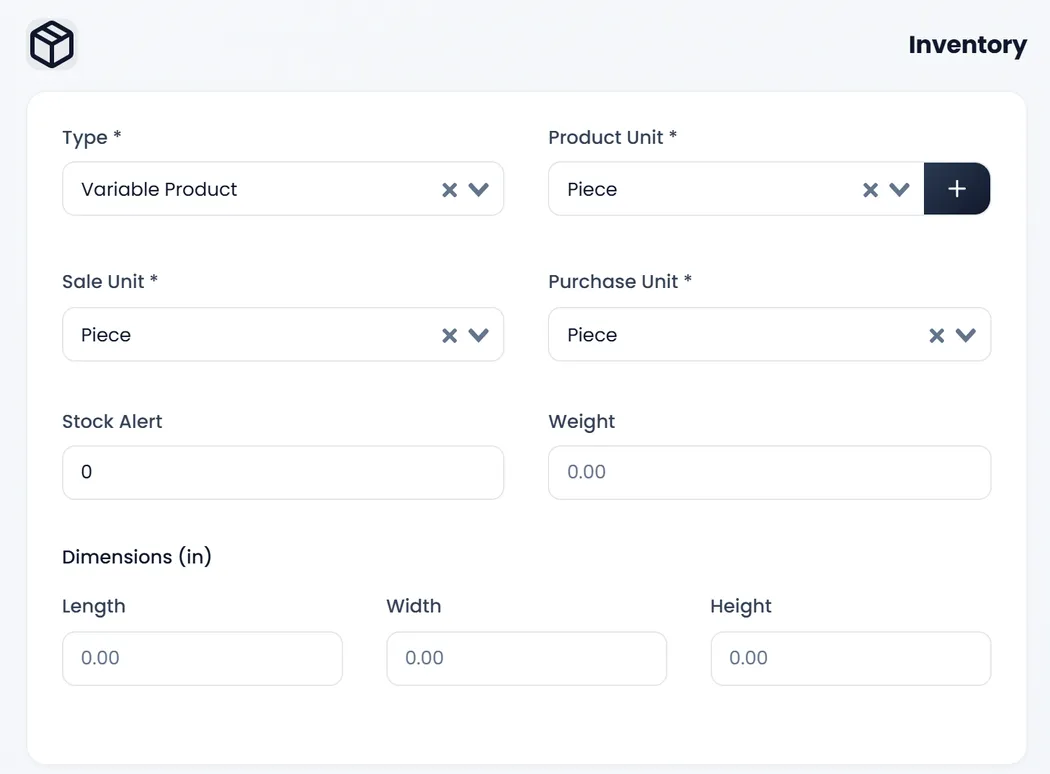Click the Stock Alert label
The width and height of the screenshot is (1050, 774).
coord(112,421)
